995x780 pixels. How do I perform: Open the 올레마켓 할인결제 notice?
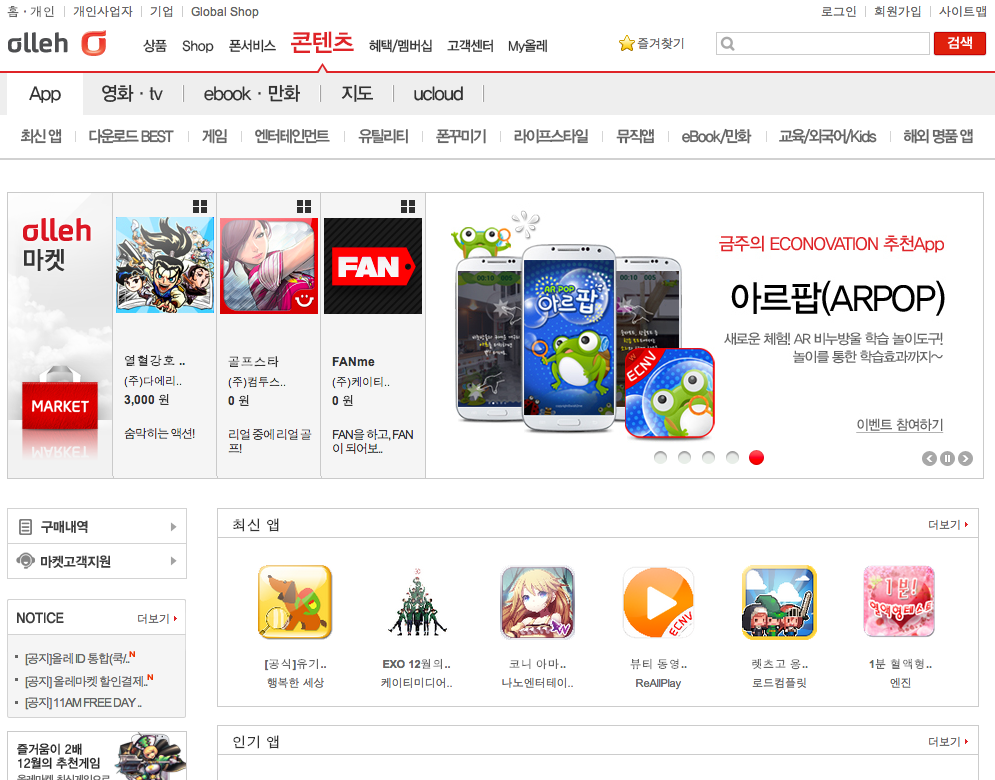click(x=88, y=682)
